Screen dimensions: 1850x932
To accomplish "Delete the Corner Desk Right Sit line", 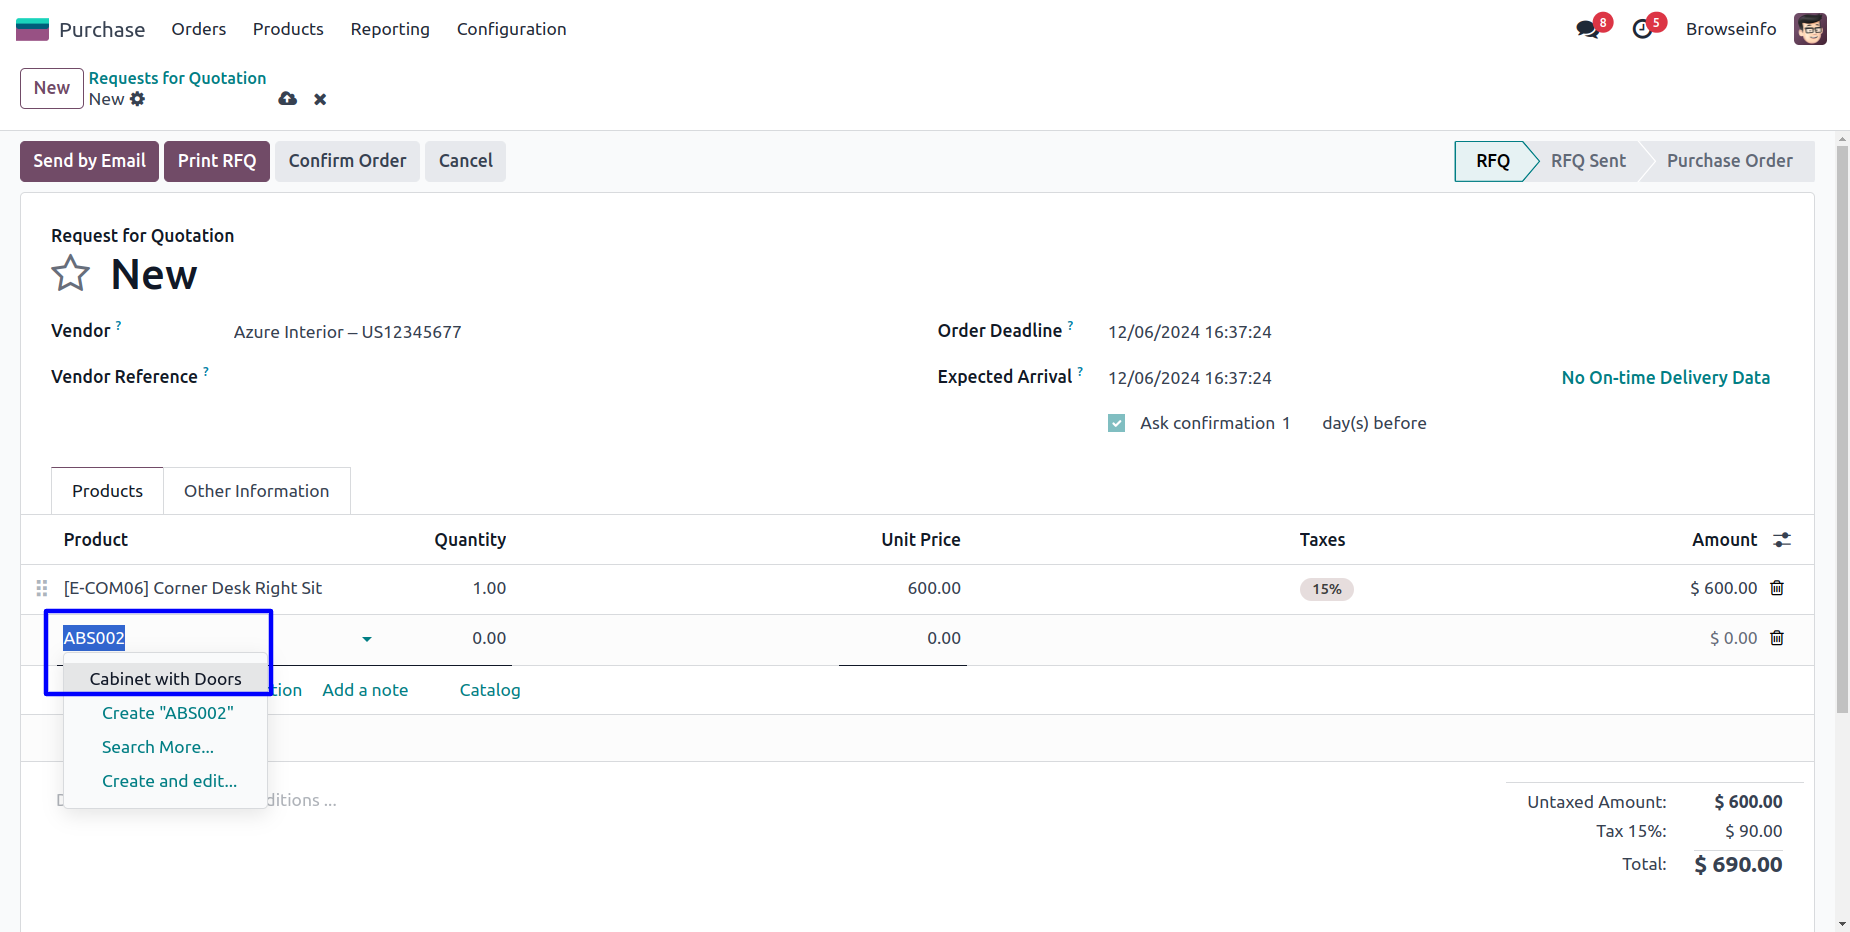I will [x=1777, y=588].
